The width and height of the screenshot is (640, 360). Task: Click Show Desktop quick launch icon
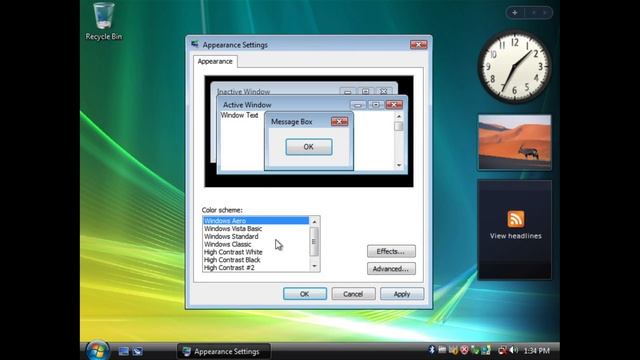click(124, 351)
